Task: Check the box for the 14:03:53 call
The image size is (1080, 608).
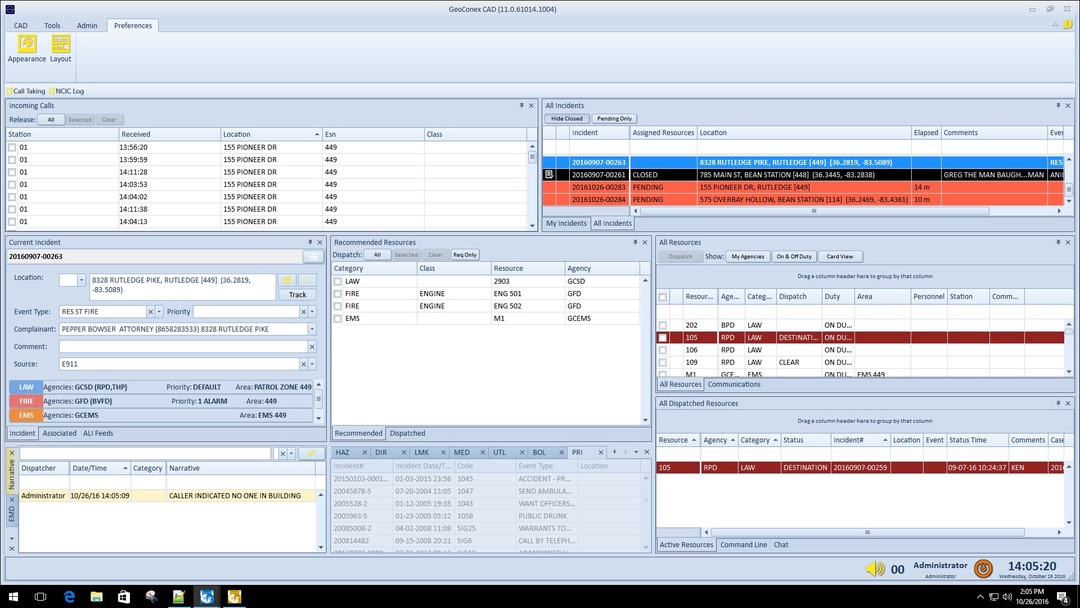Action: [12, 185]
